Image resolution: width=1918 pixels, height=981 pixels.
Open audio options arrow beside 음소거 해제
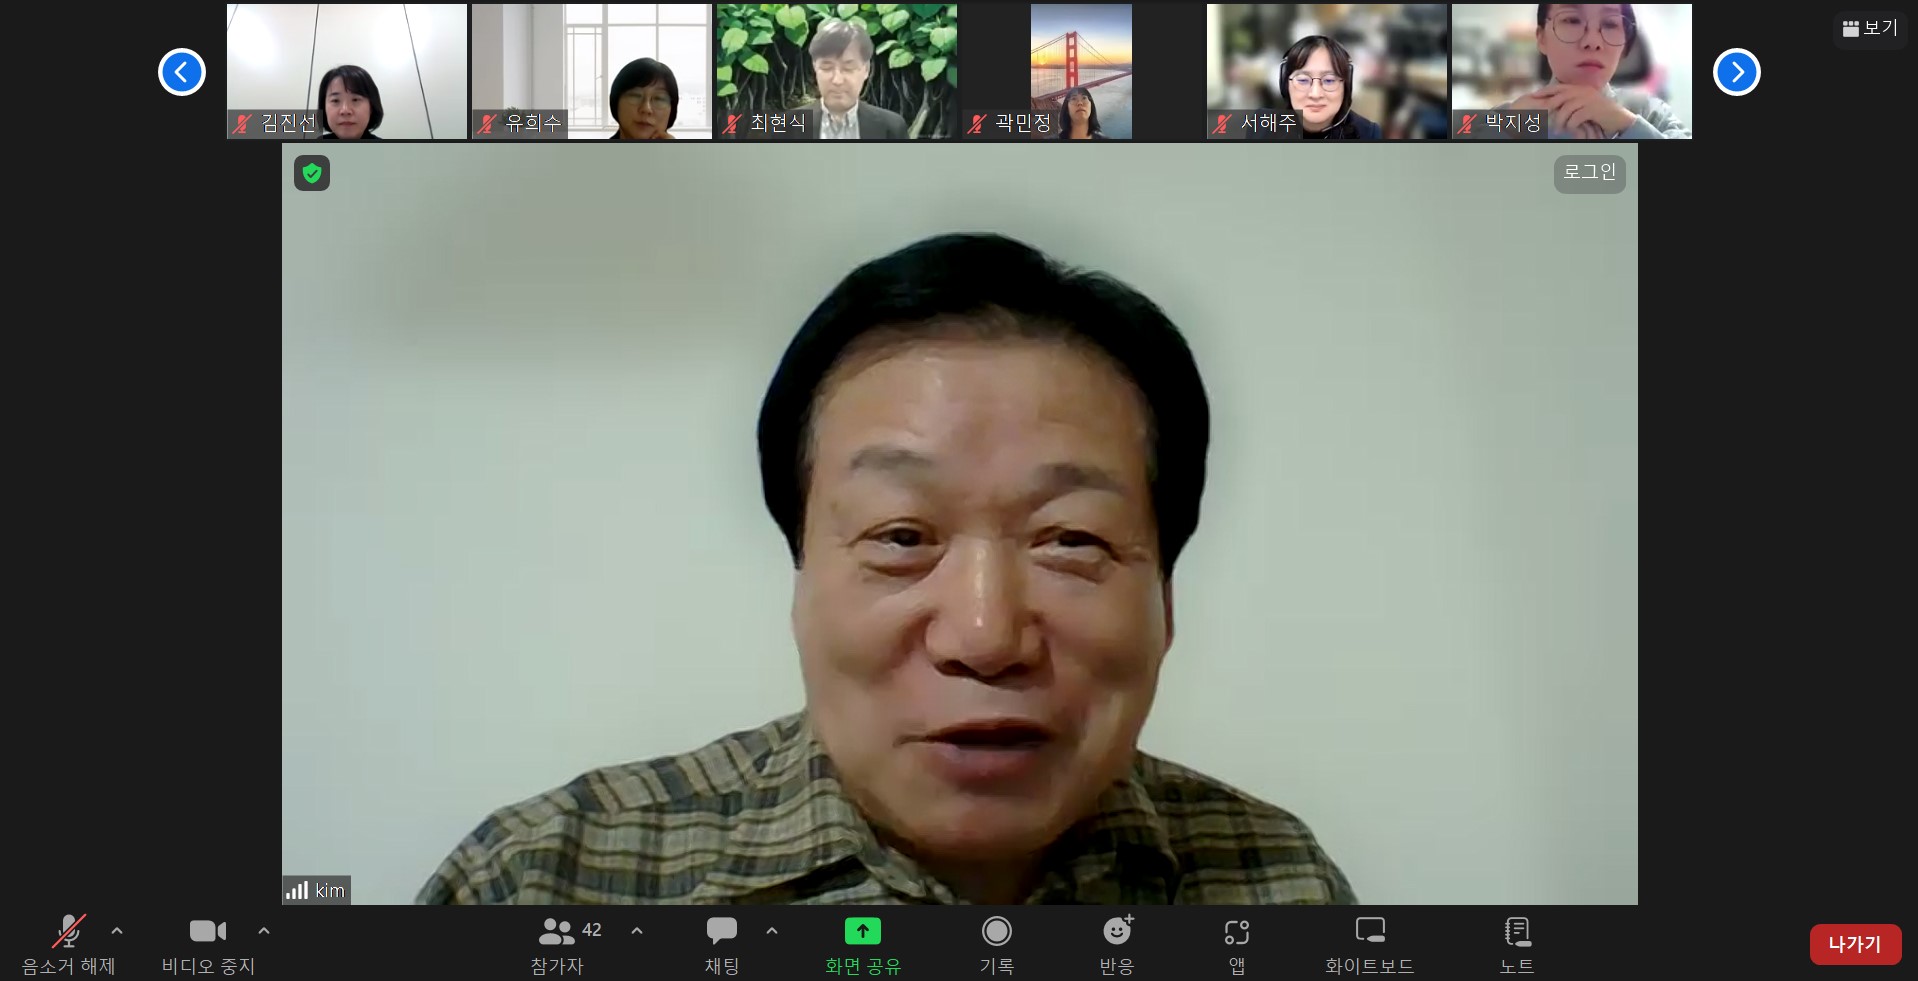pyautogui.click(x=117, y=931)
